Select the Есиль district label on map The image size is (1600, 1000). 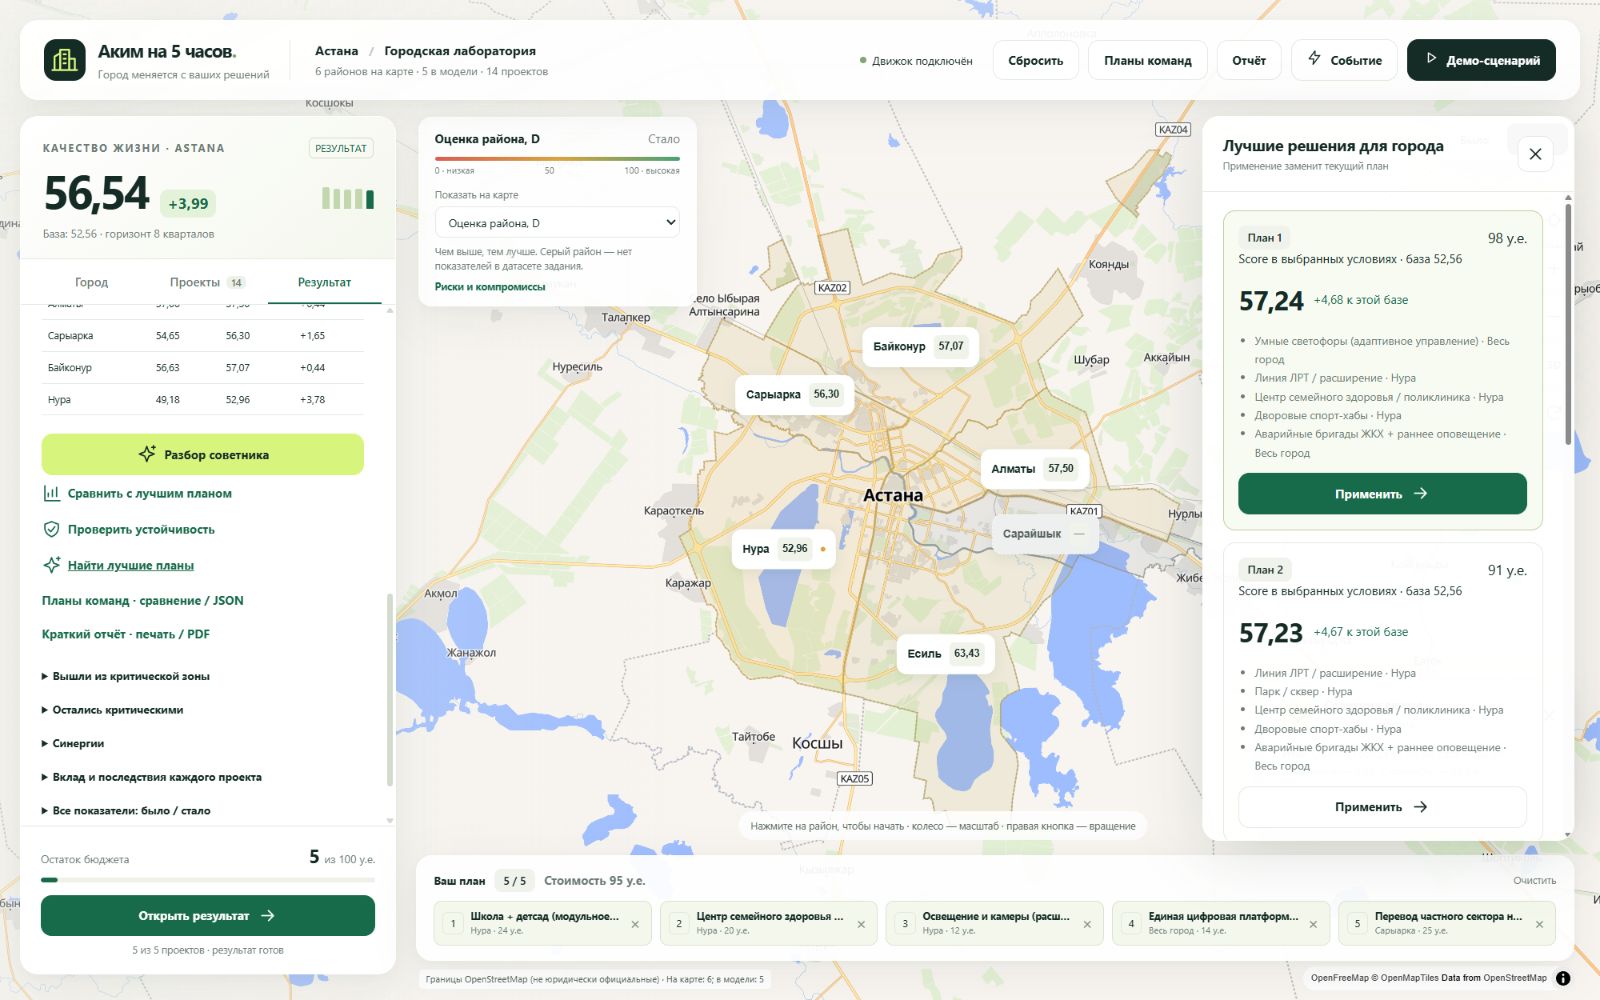coord(945,653)
